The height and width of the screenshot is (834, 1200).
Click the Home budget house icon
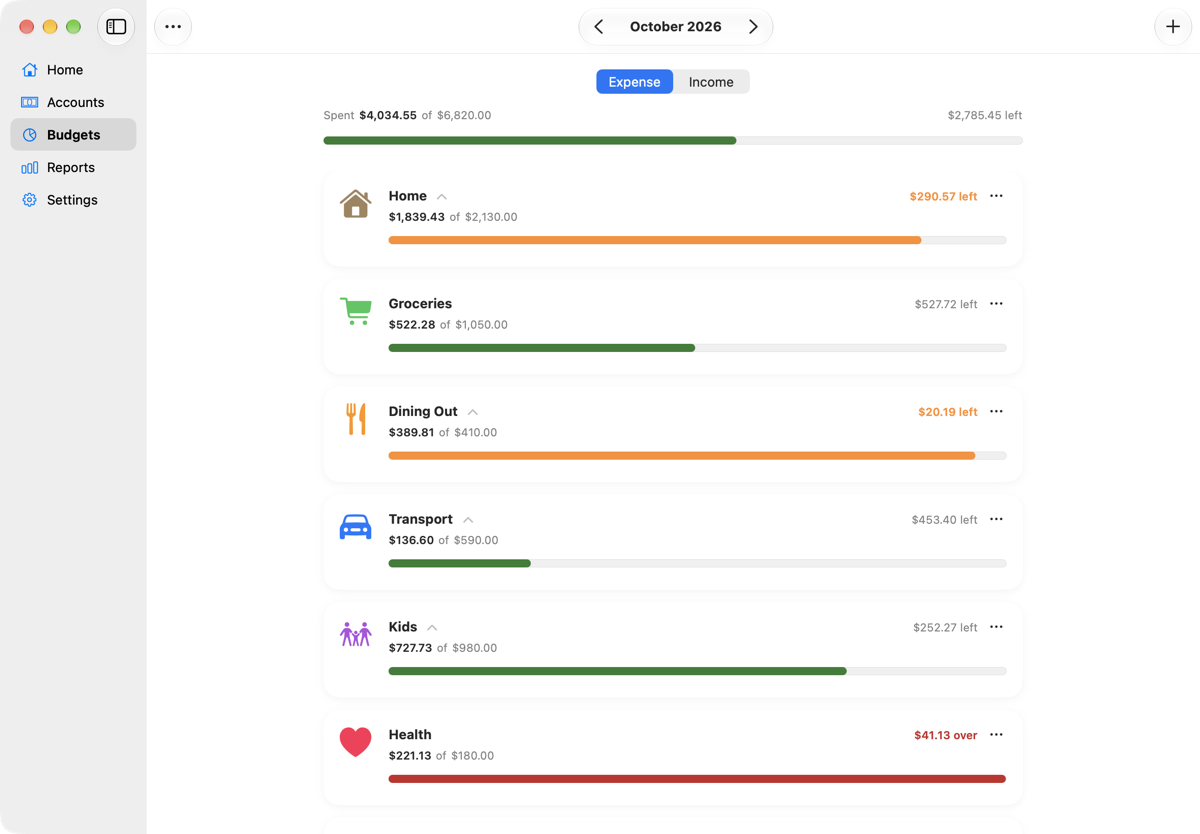355,204
